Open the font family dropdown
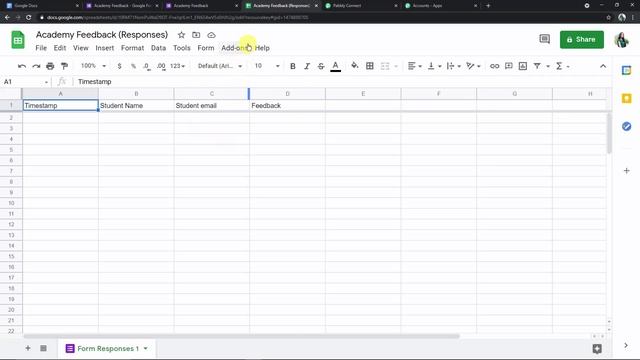 point(220,66)
